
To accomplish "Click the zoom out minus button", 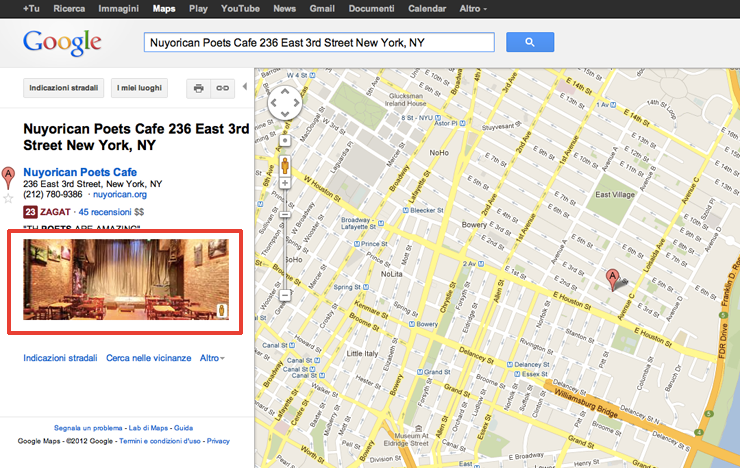I will (x=285, y=295).
